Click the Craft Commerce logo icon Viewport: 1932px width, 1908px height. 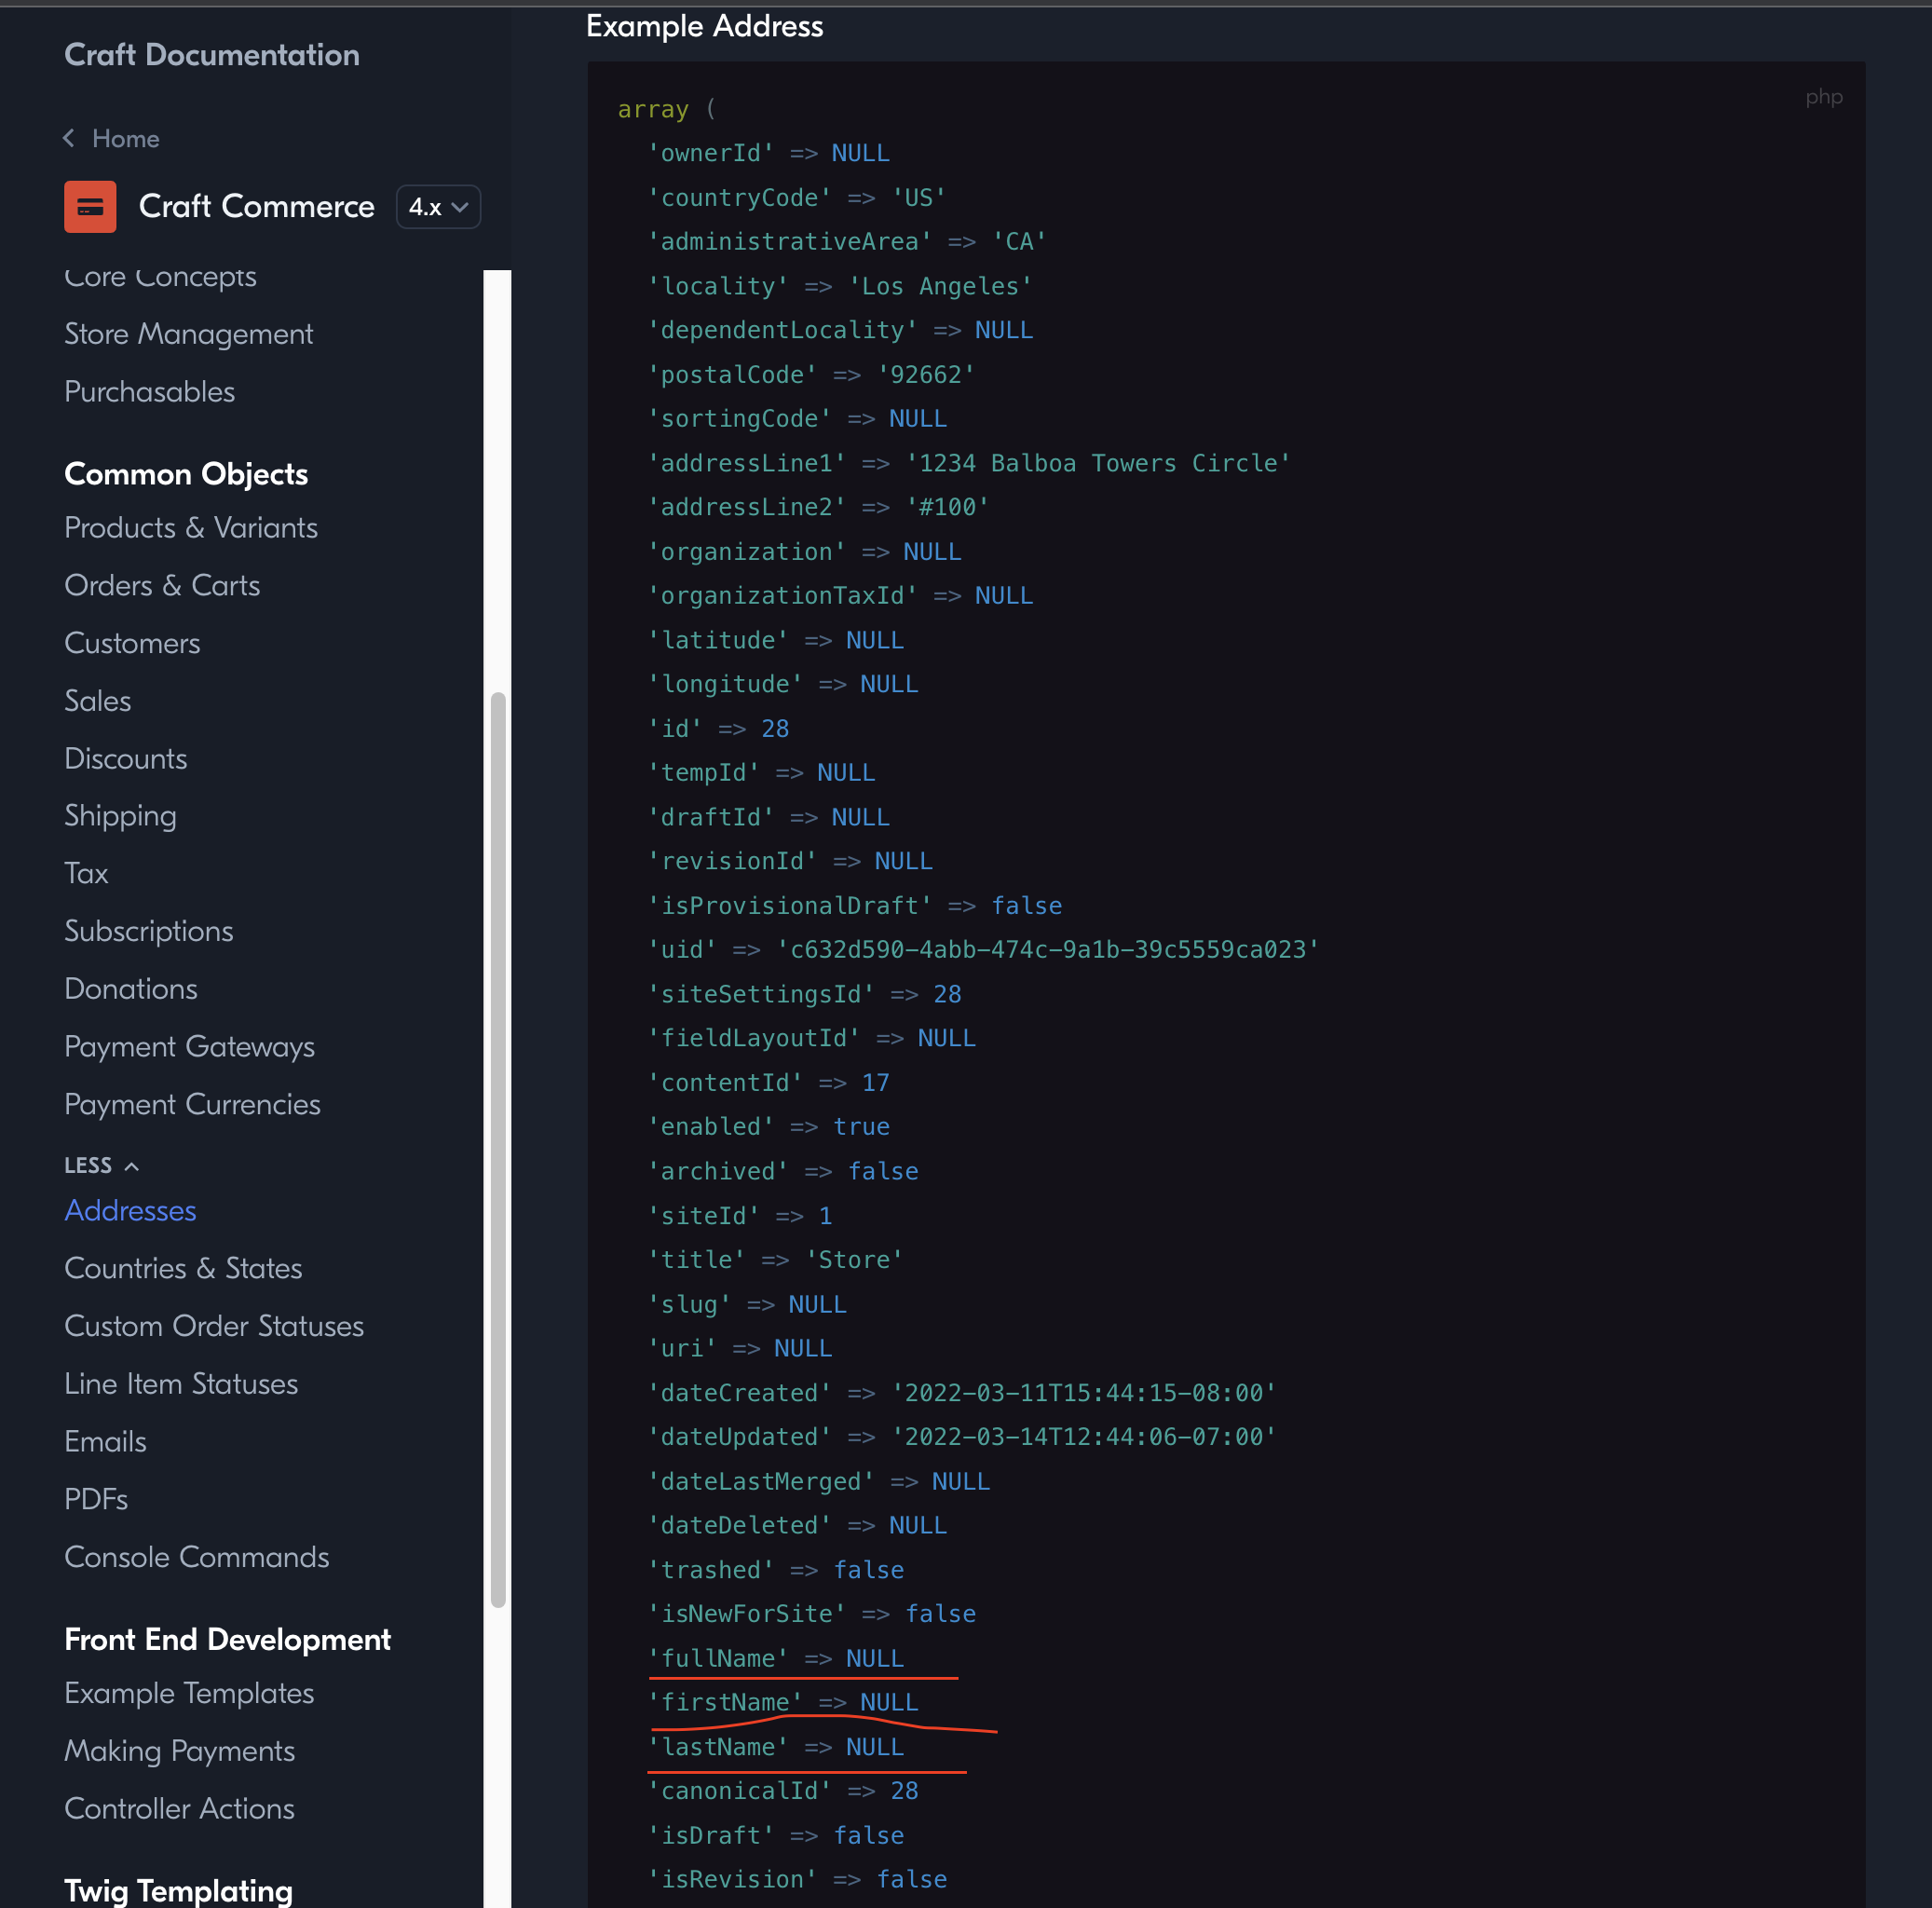90,207
